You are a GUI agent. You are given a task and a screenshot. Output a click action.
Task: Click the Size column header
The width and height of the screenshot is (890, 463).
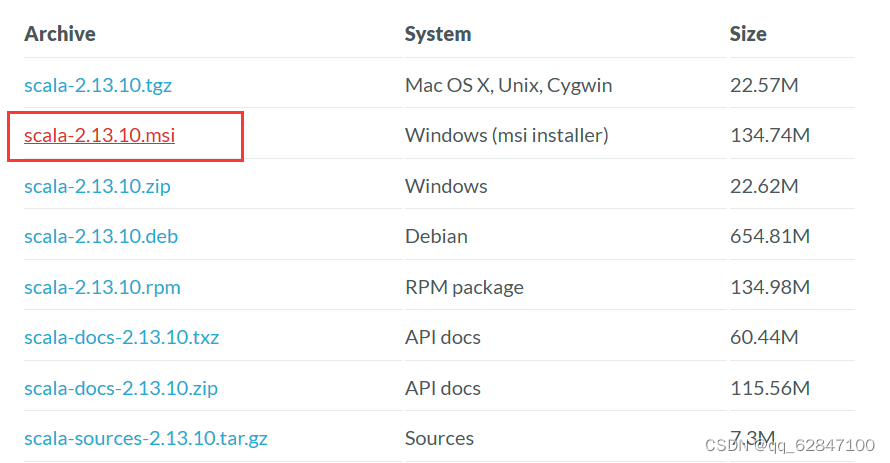pos(748,34)
